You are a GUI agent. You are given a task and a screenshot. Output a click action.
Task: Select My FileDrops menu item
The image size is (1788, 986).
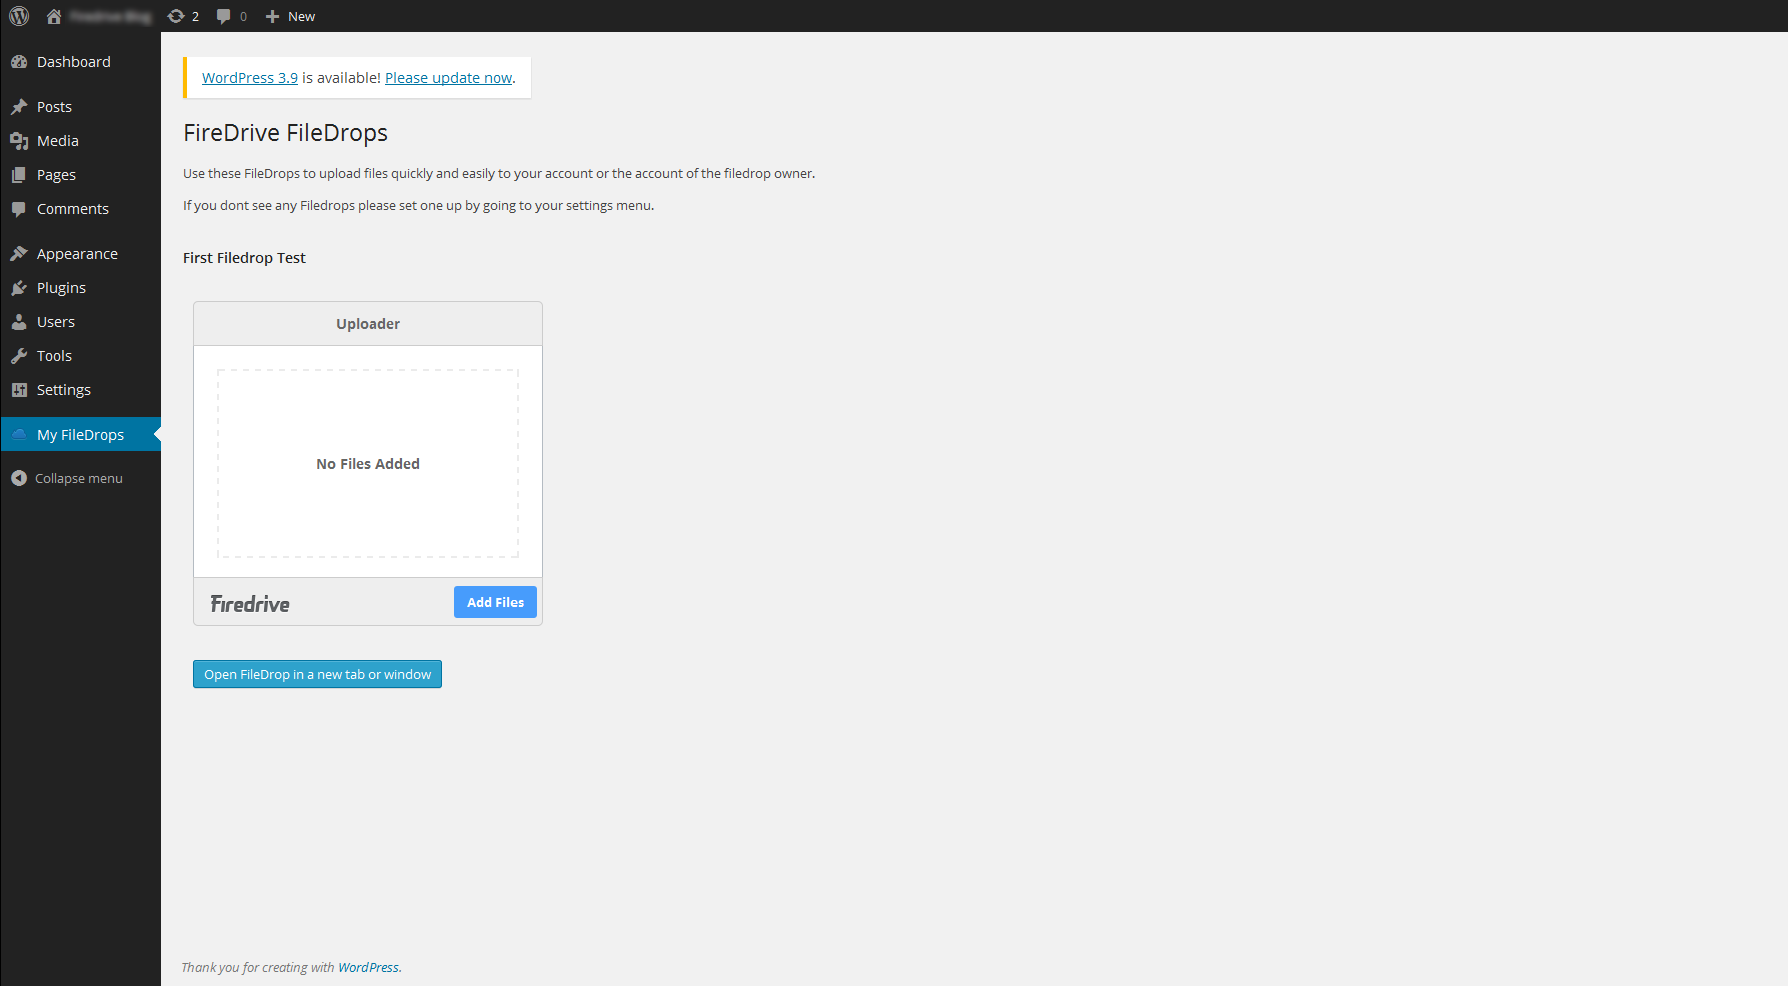click(80, 434)
